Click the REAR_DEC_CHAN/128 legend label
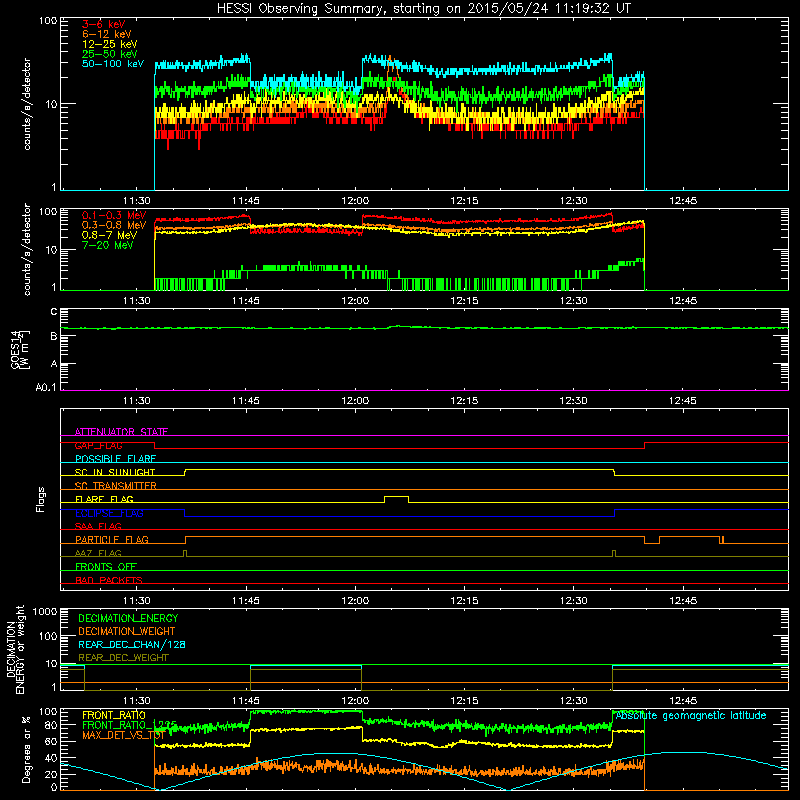 132,644
